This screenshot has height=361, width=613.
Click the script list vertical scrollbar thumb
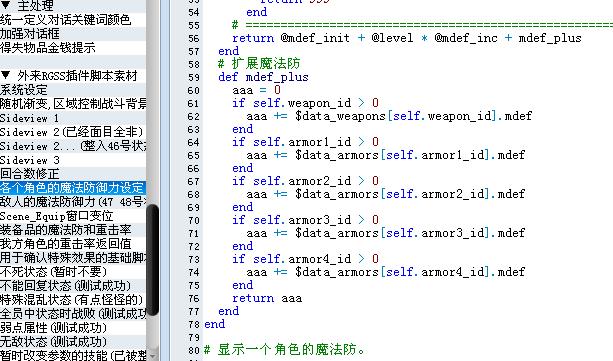pyautogui.click(x=152, y=260)
